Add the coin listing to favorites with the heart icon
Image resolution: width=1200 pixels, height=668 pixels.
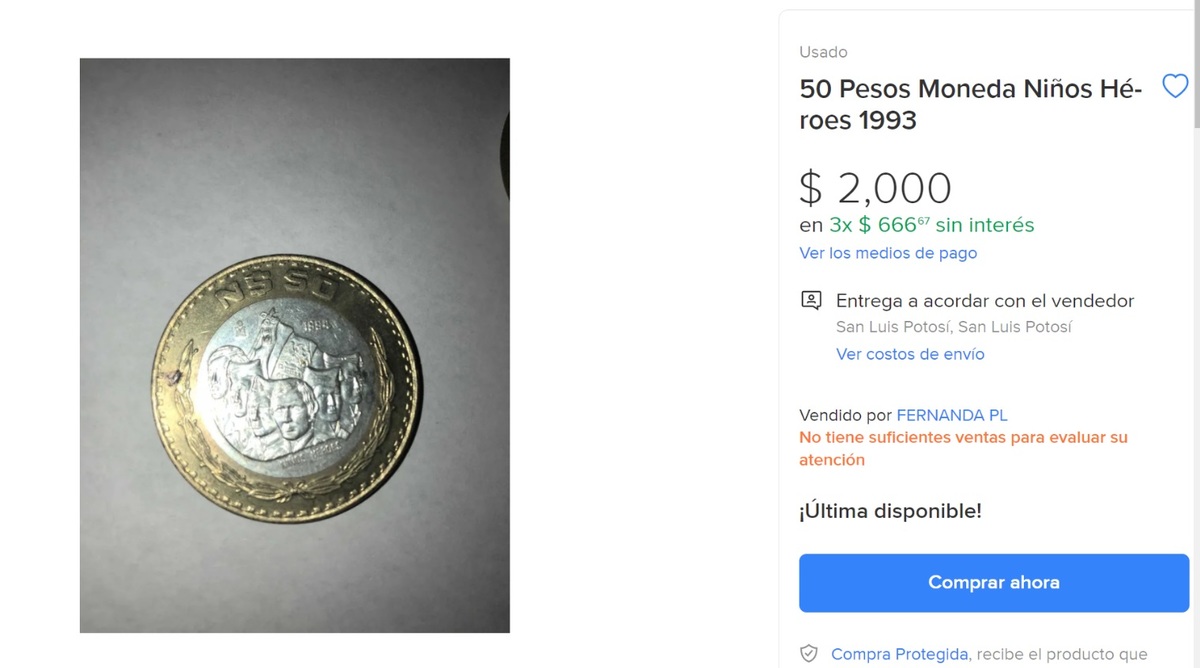point(1175,87)
